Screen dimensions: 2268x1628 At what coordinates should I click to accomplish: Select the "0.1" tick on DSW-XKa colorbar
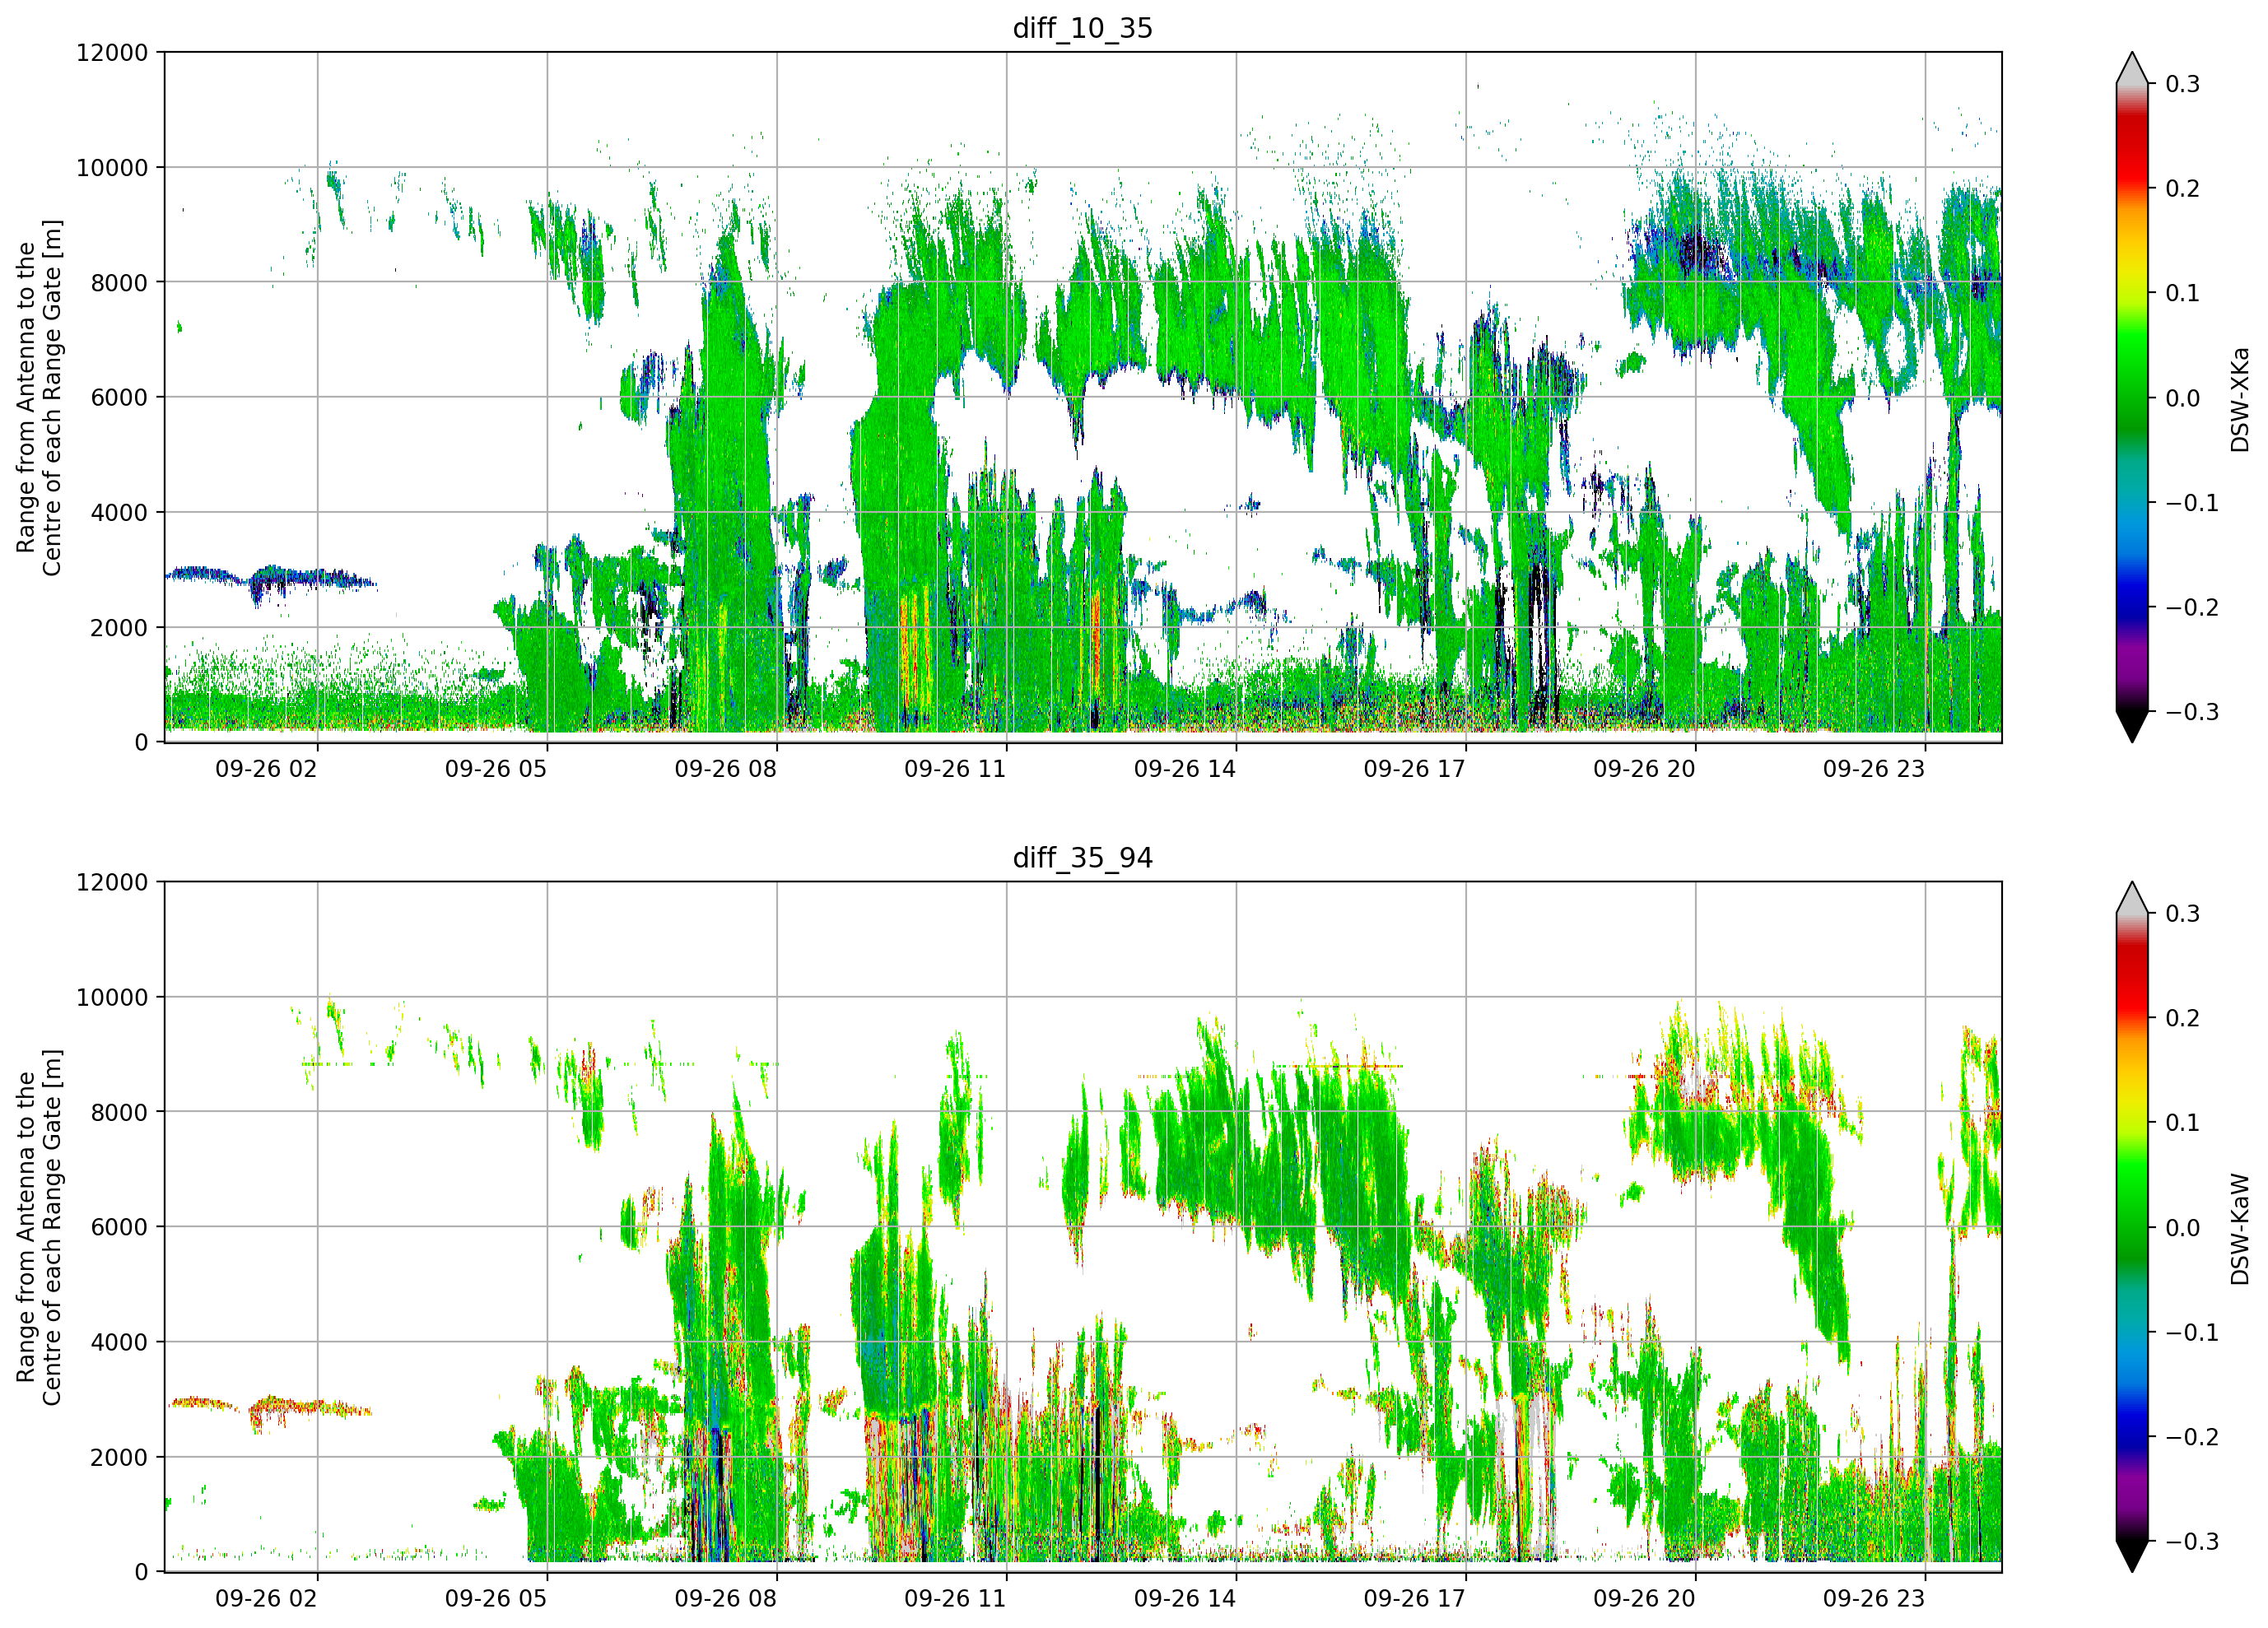(x=2183, y=293)
